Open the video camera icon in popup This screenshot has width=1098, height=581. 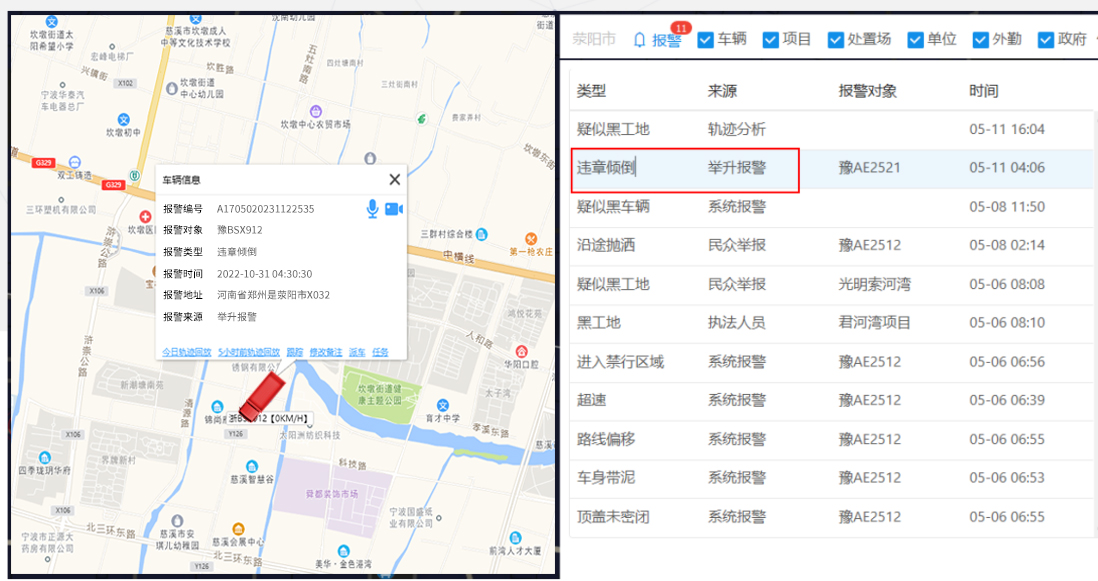click(x=393, y=208)
